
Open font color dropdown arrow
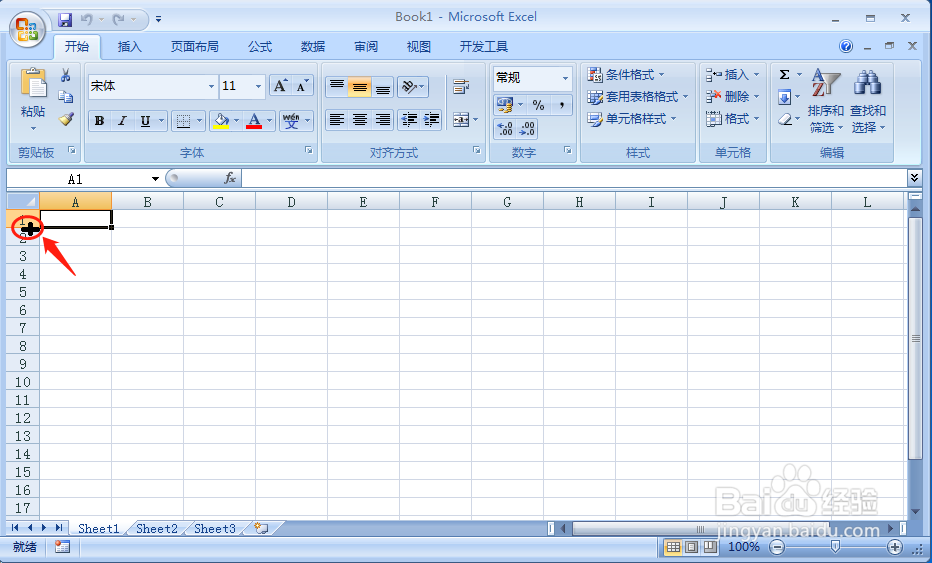click(x=269, y=121)
